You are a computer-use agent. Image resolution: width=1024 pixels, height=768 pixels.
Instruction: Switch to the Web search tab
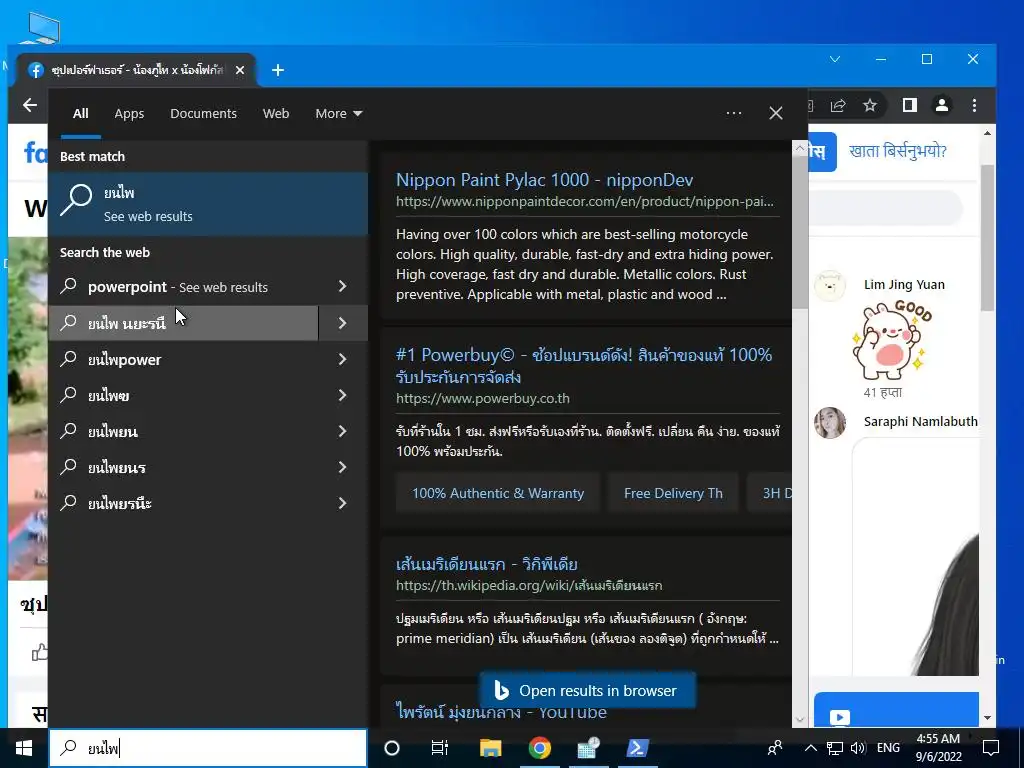coord(276,114)
